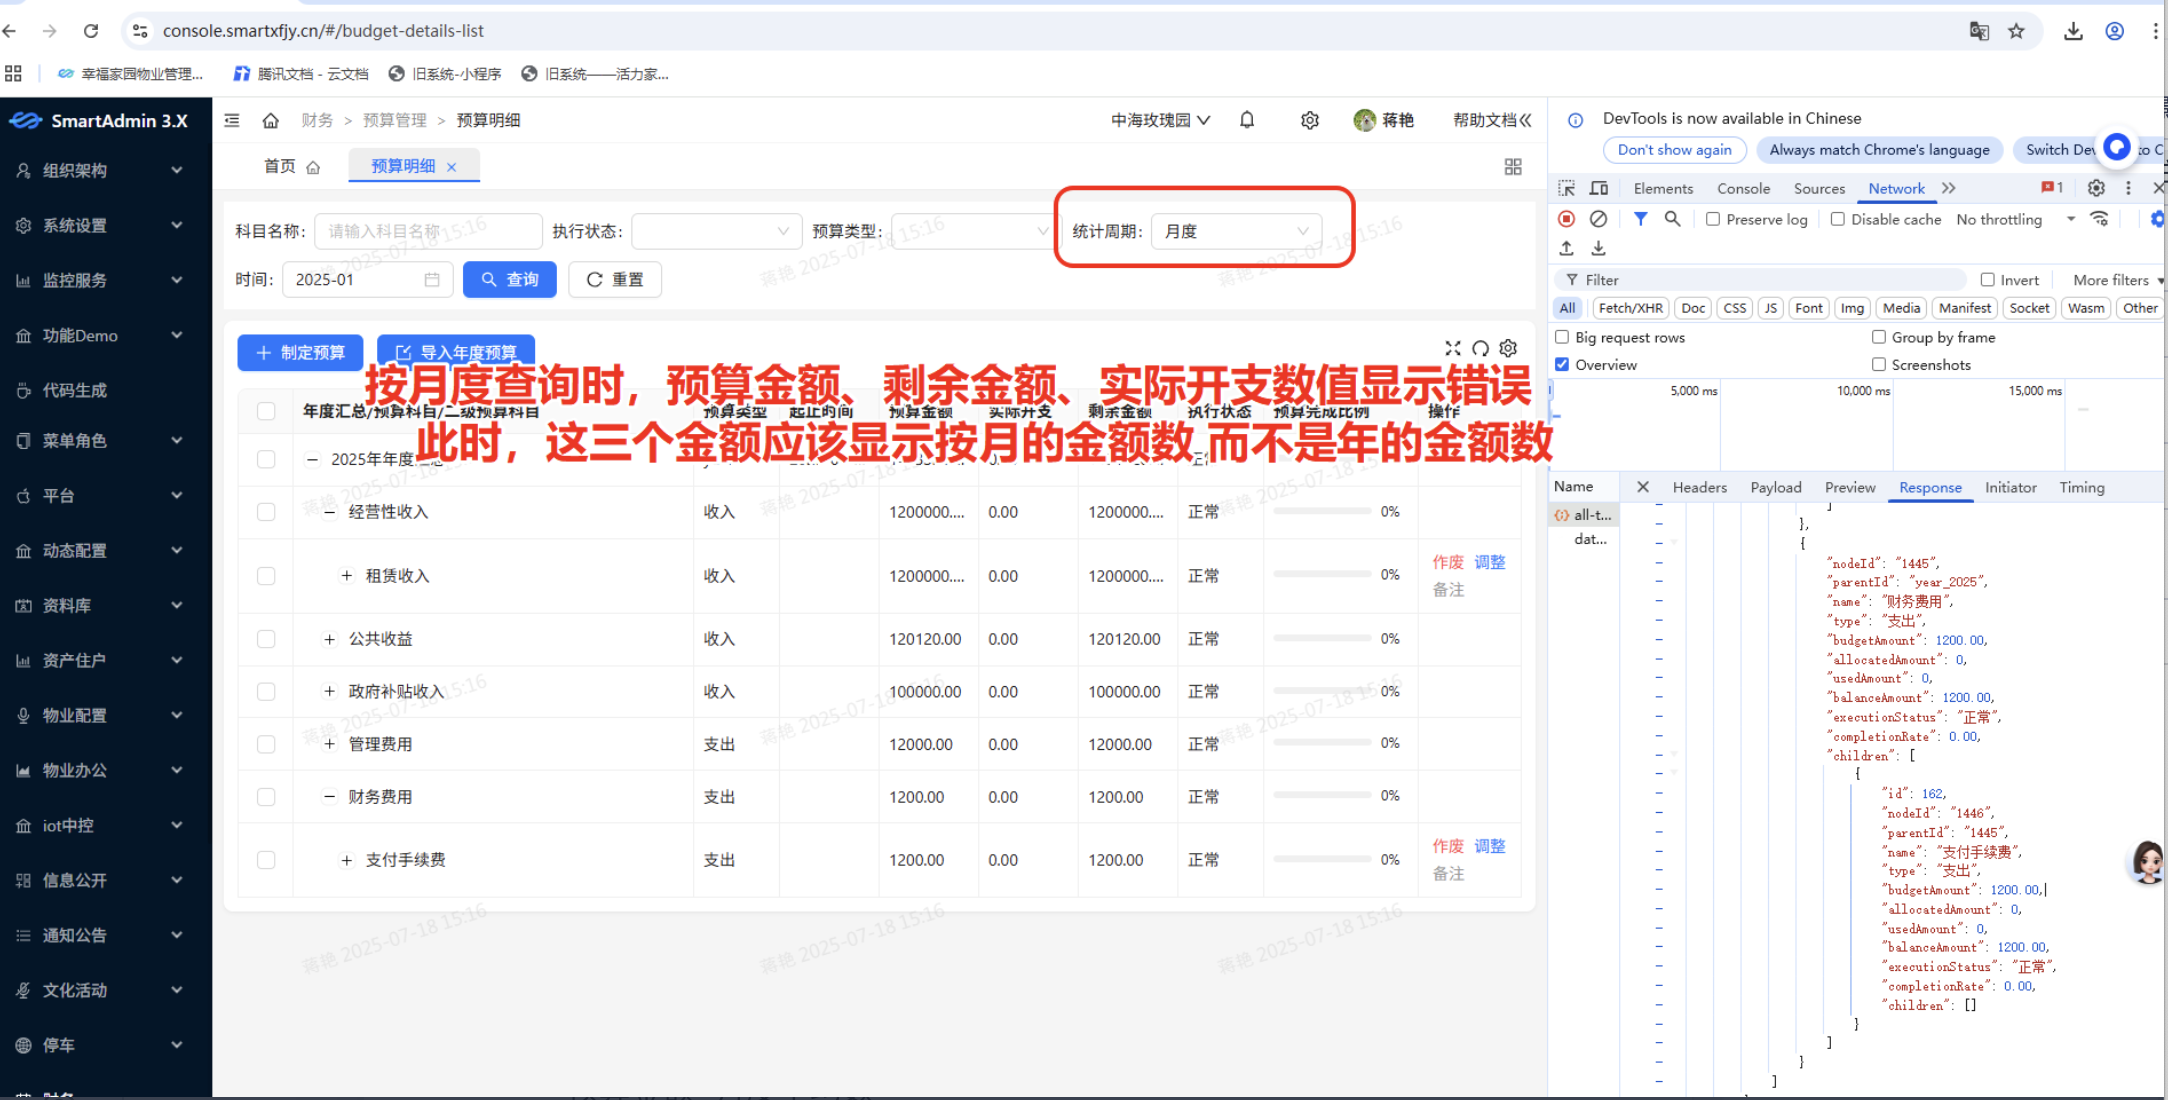Viewport: 2168px width, 1100px height.
Task: Switch to the Console tab in DevTools
Action: coord(1744,188)
